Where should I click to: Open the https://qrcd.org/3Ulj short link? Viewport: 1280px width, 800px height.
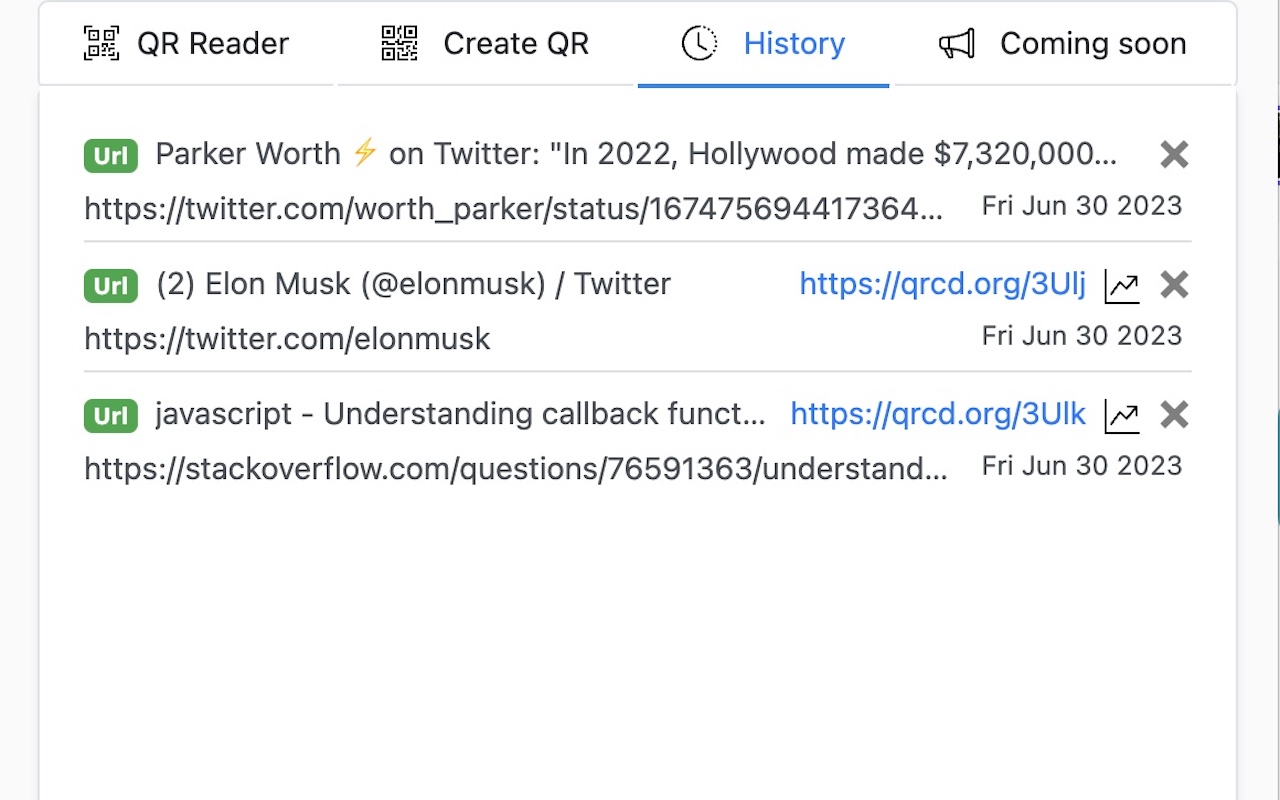(942, 284)
